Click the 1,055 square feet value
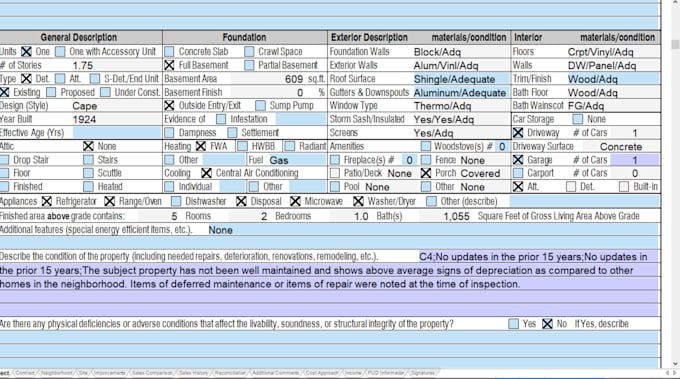The height and width of the screenshot is (379, 680). tap(456, 216)
